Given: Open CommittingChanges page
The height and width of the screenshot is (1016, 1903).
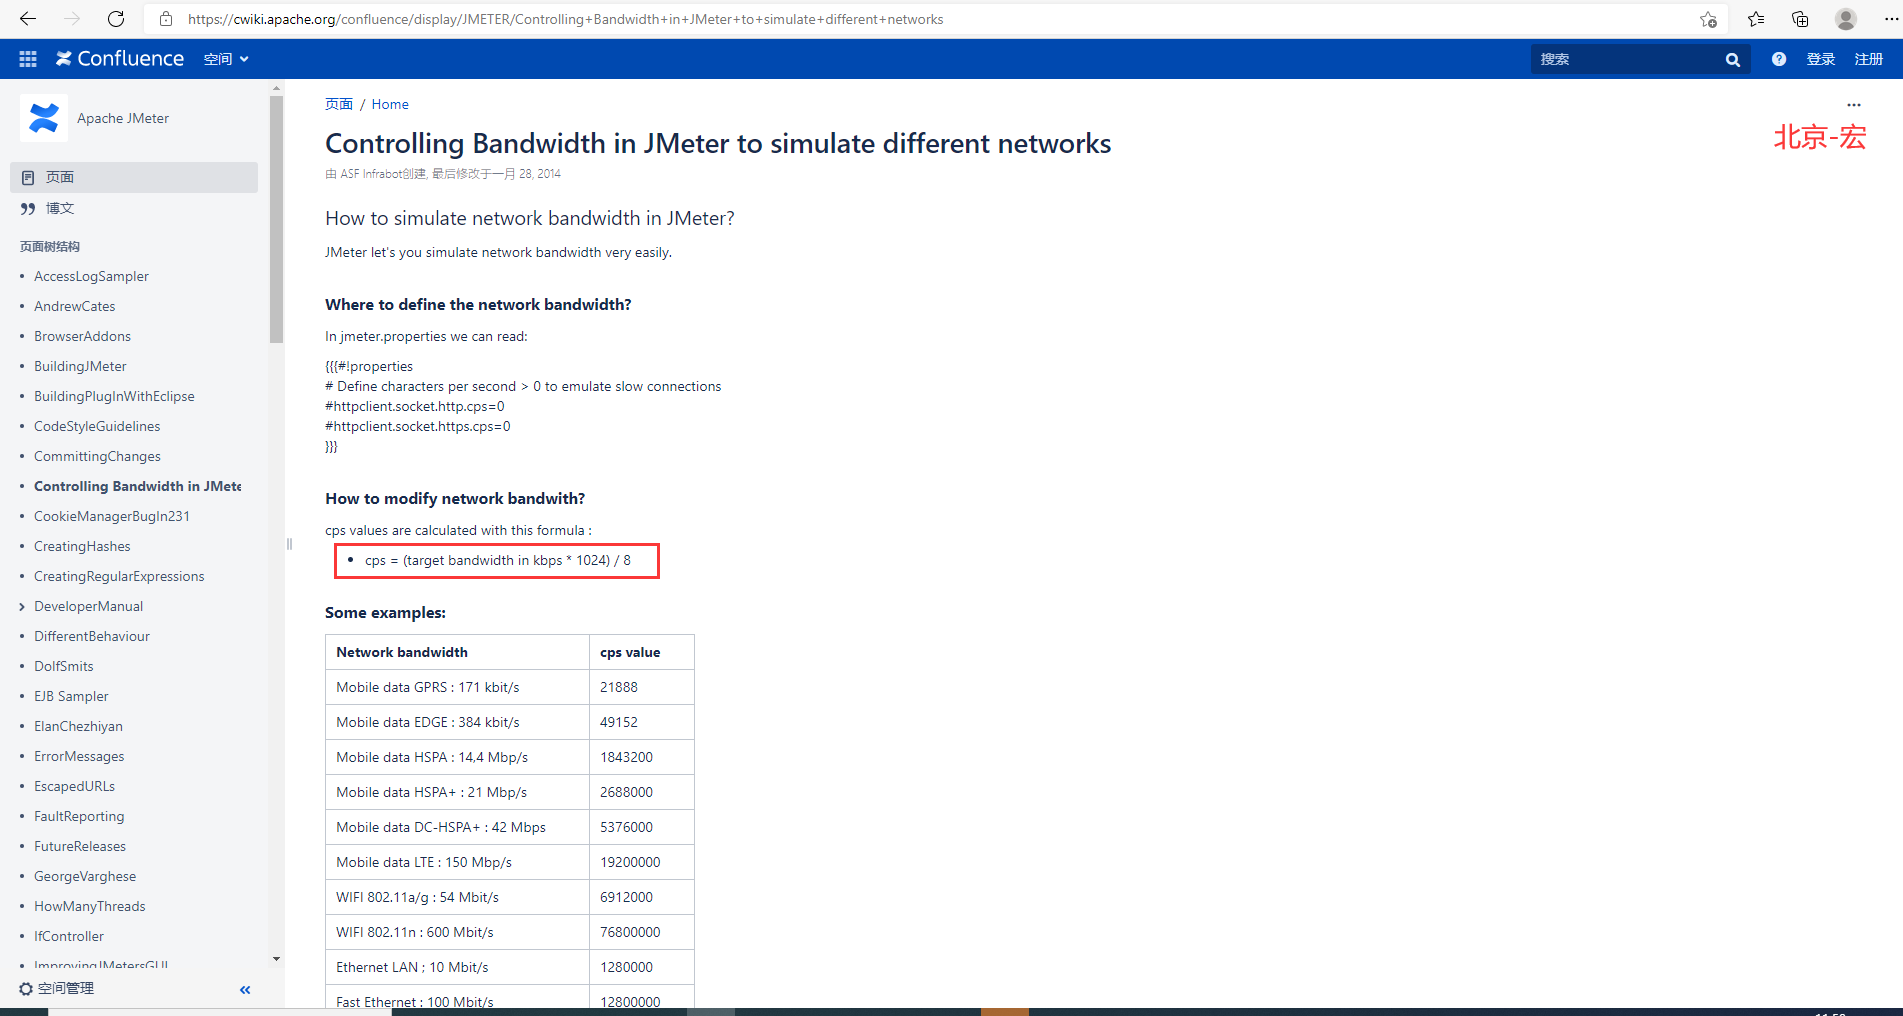Looking at the screenshot, I should pyautogui.click(x=97, y=456).
